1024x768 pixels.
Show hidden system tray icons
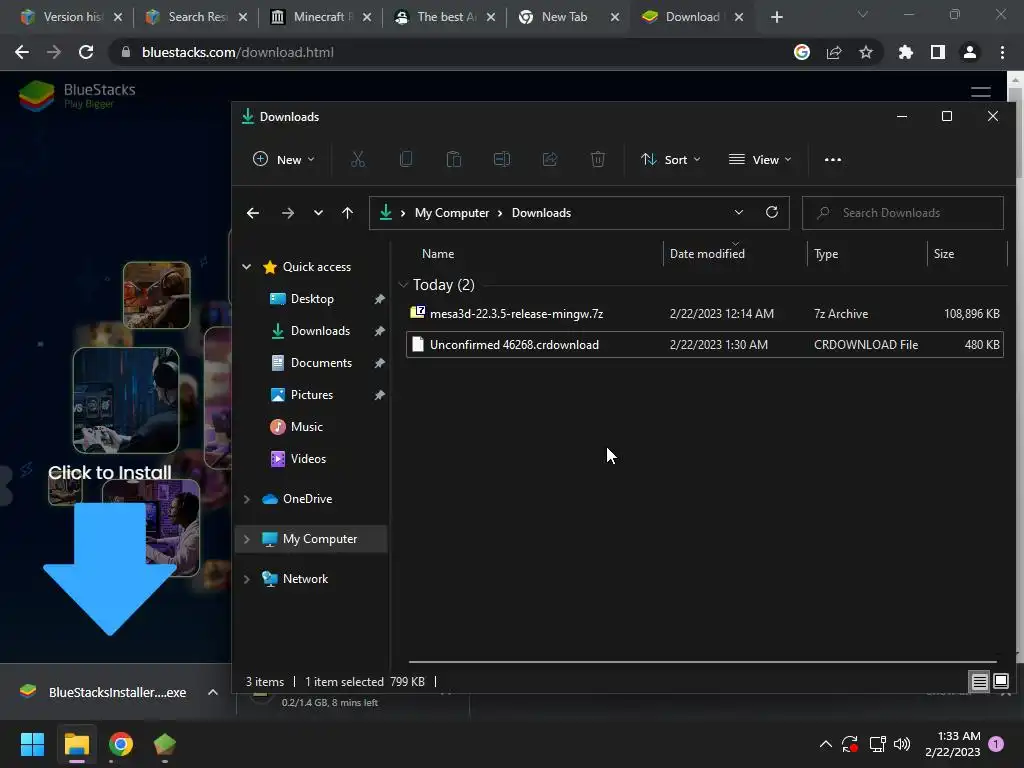(825, 744)
